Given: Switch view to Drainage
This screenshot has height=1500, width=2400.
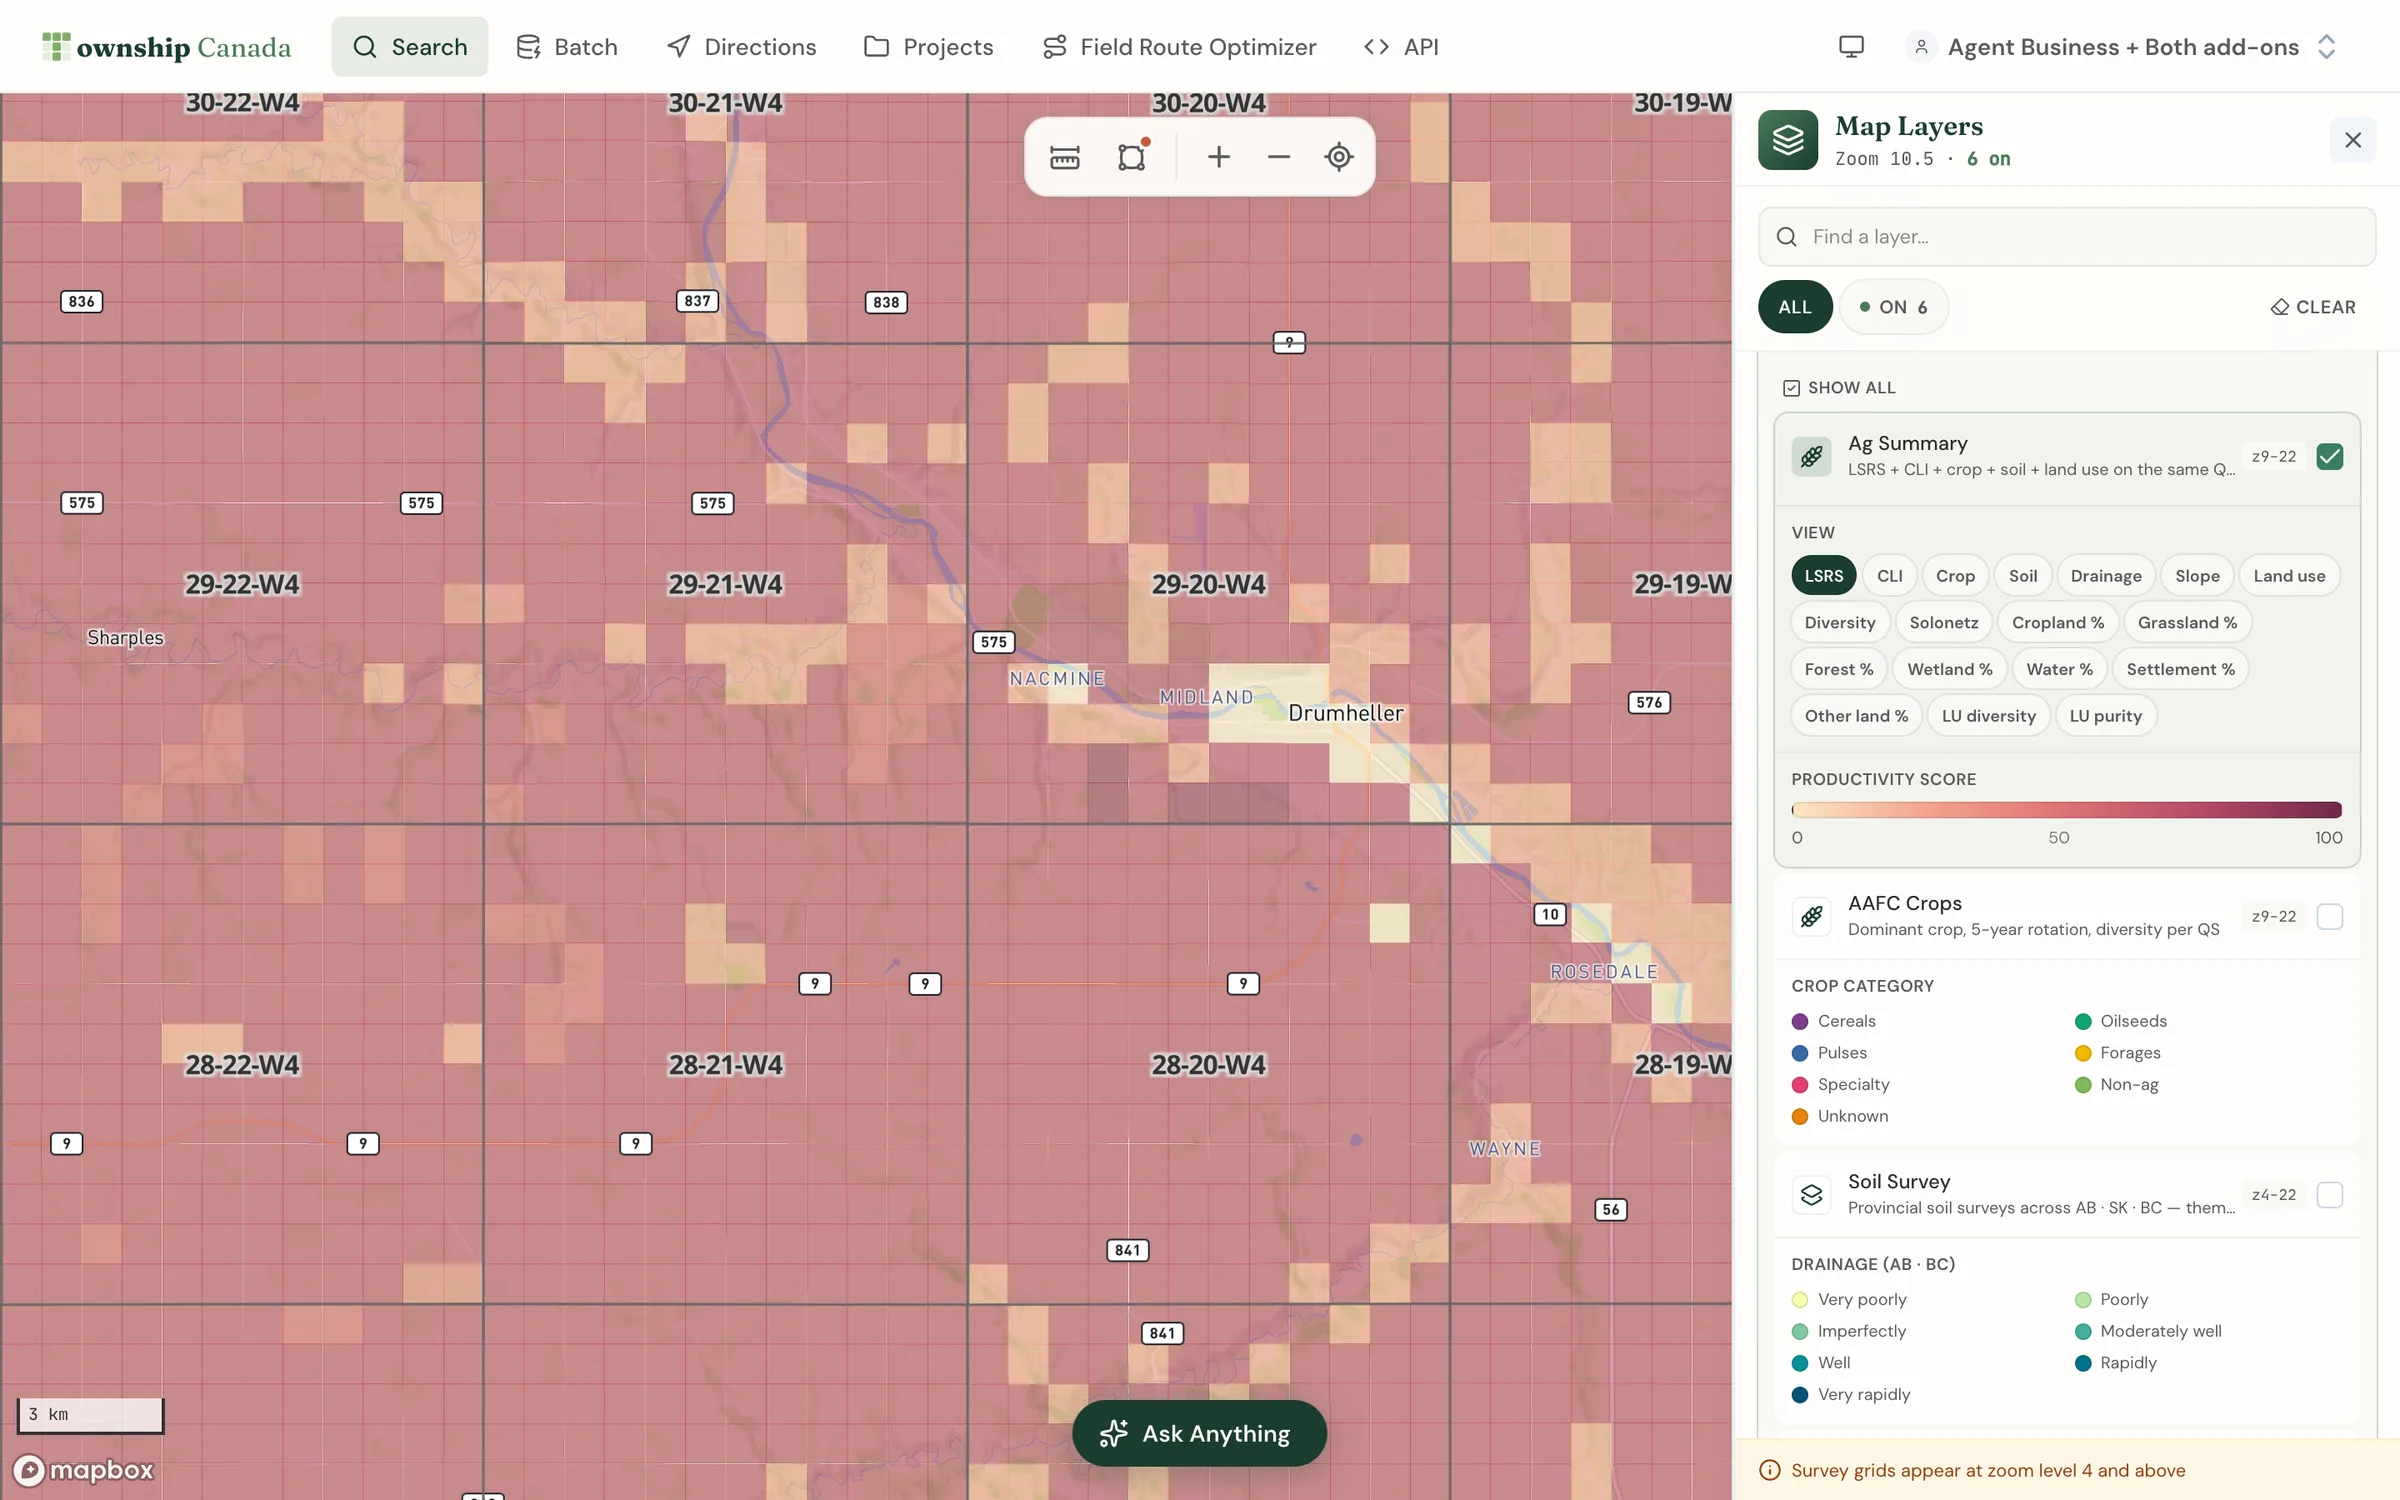Looking at the screenshot, I should point(2106,576).
